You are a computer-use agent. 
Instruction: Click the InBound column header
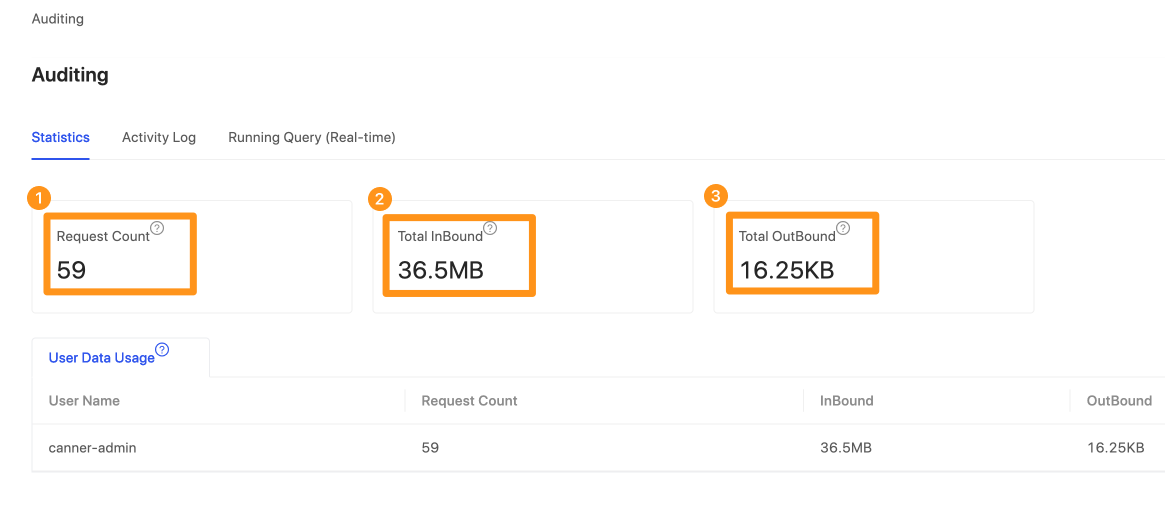pos(847,401)
